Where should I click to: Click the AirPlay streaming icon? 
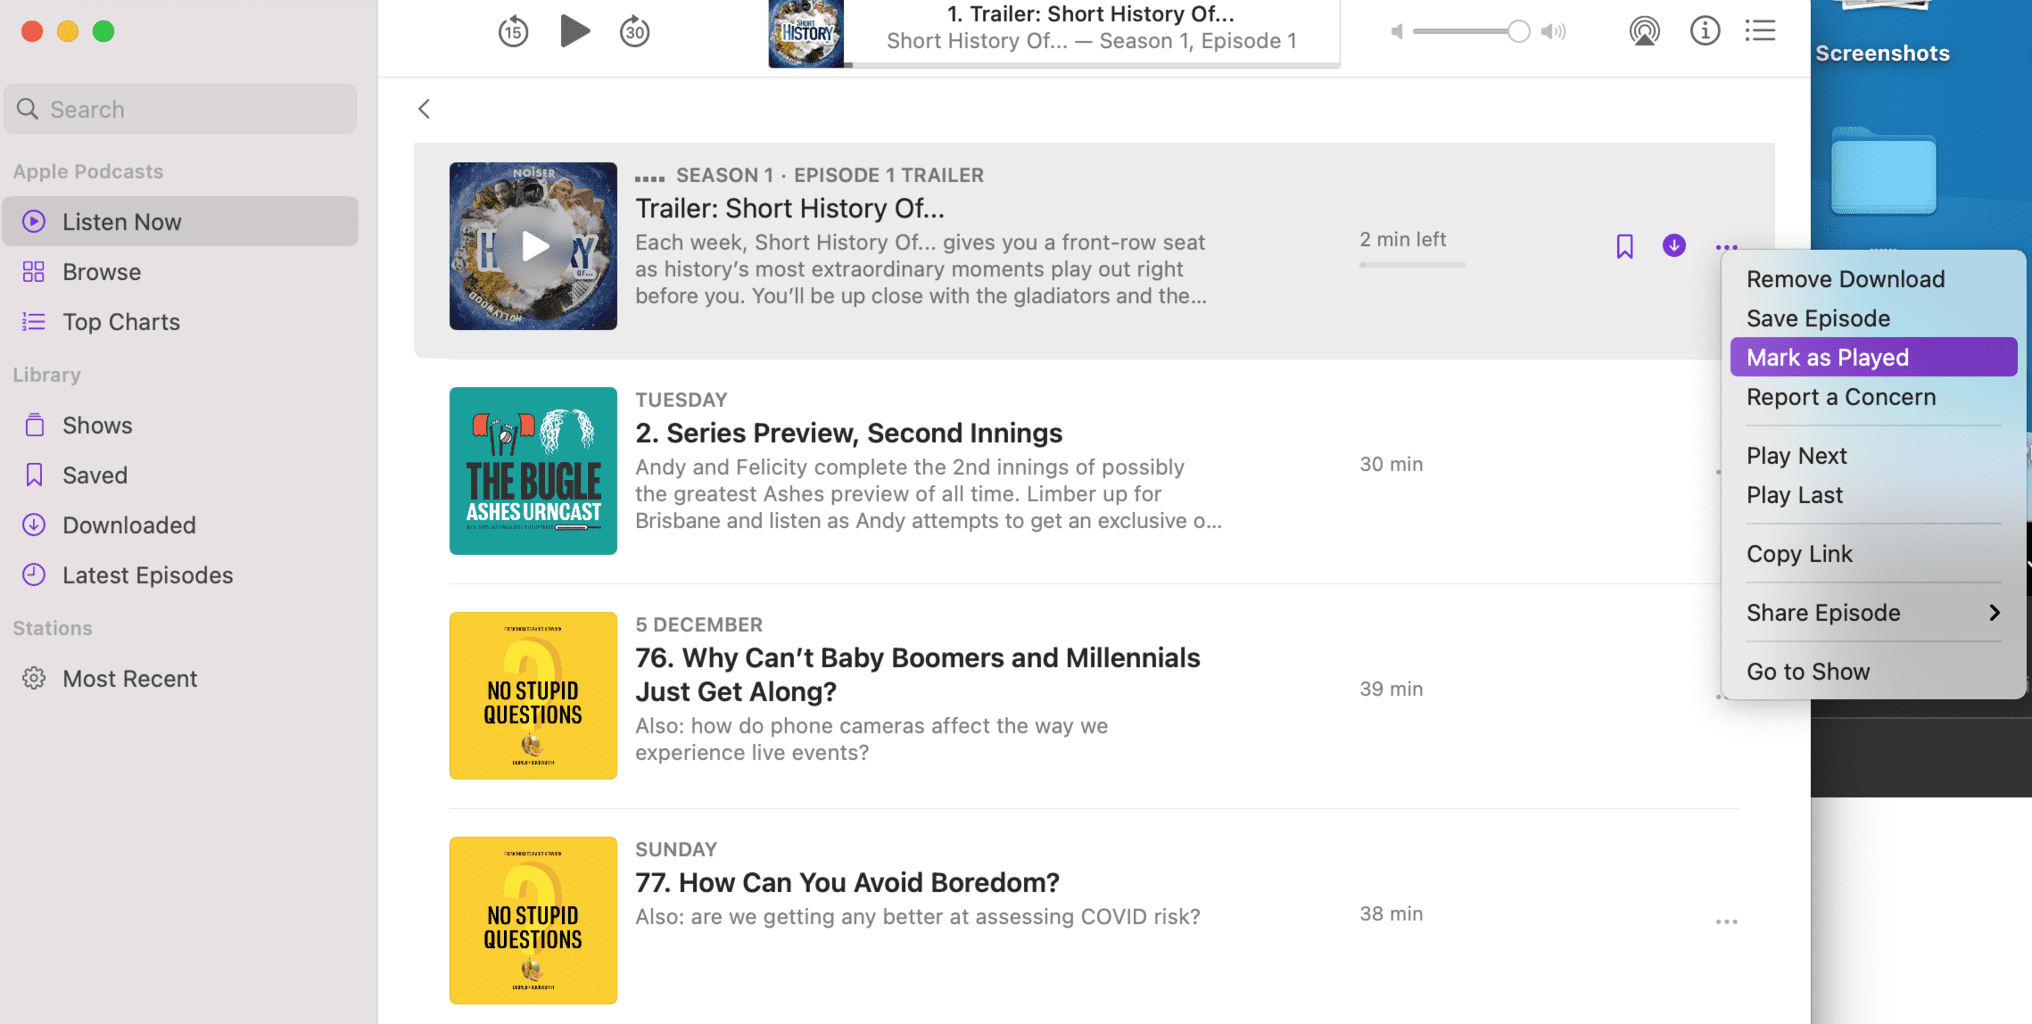pos(1645,31)
